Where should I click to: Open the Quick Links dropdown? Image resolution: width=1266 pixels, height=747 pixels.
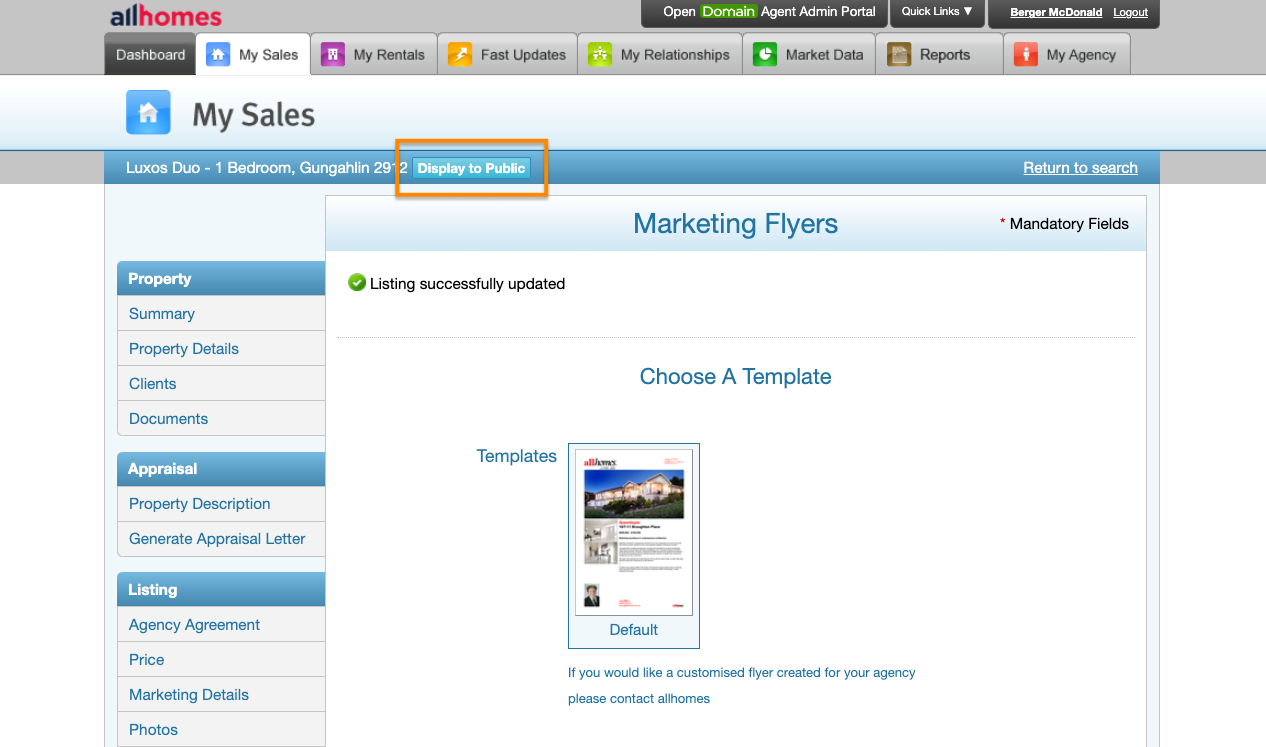point(936,12)
